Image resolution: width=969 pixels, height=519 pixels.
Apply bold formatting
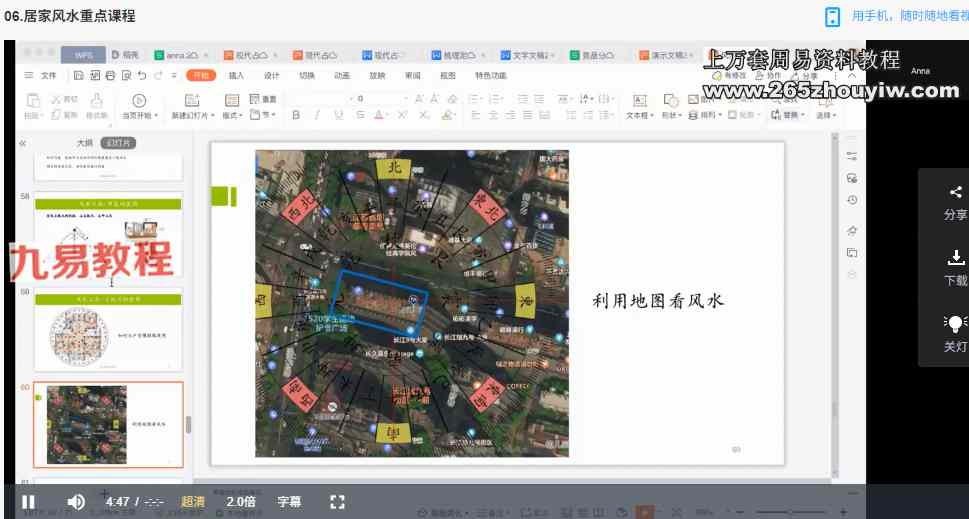click(x=296, y=115)
